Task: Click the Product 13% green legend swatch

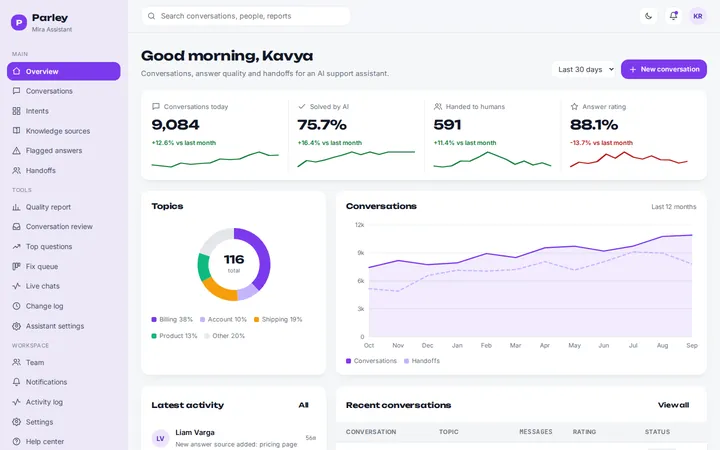Action: 154,336
